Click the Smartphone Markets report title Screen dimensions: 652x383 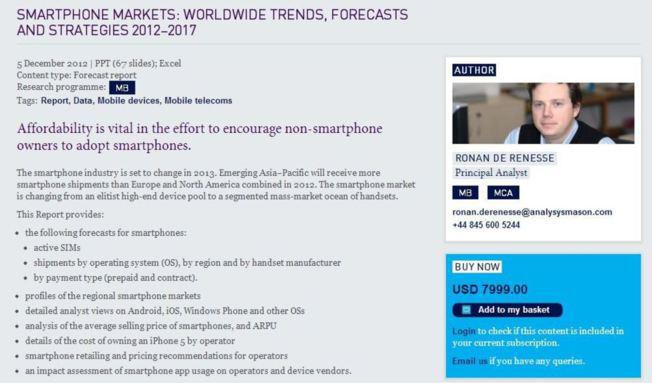[212, 22]
